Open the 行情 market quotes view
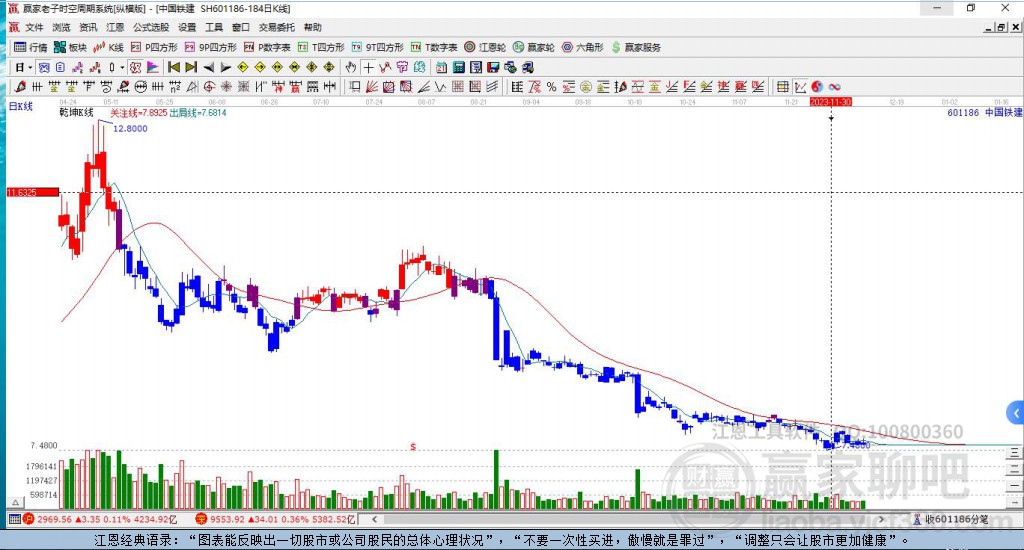This screenshot has height=550, width=1024. [31, 47]
